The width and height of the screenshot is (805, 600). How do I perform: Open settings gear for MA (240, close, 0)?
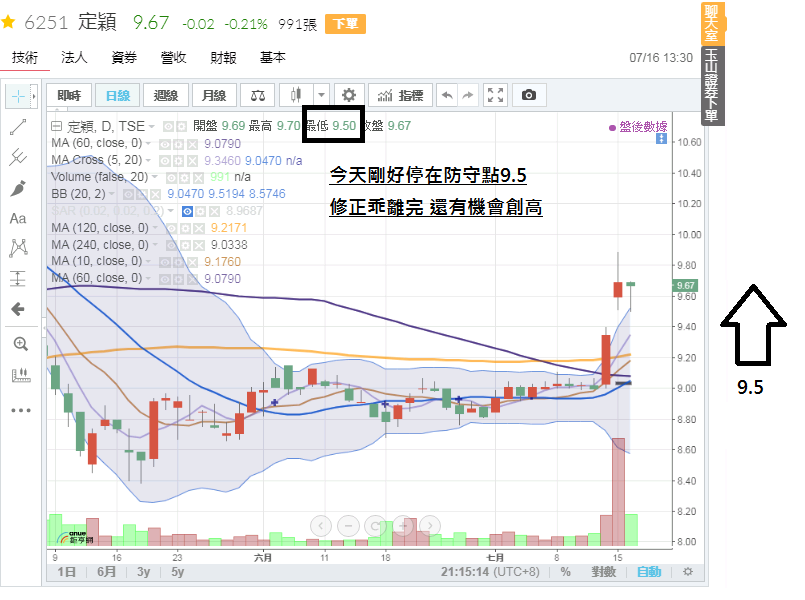[x=185, y=245]
